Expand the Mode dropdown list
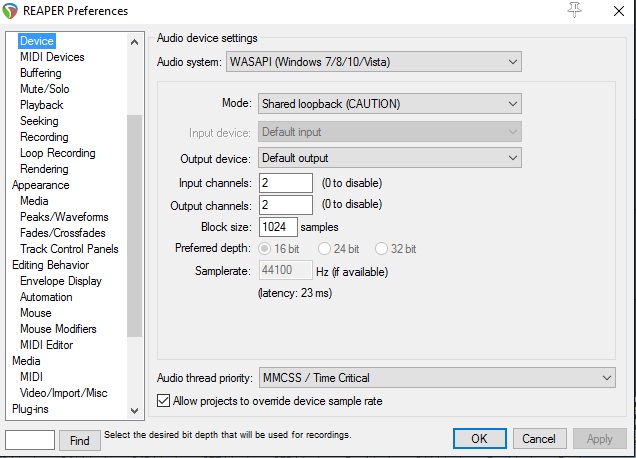Viewport: 636px width, 458px height. click(x=389, y=103)
